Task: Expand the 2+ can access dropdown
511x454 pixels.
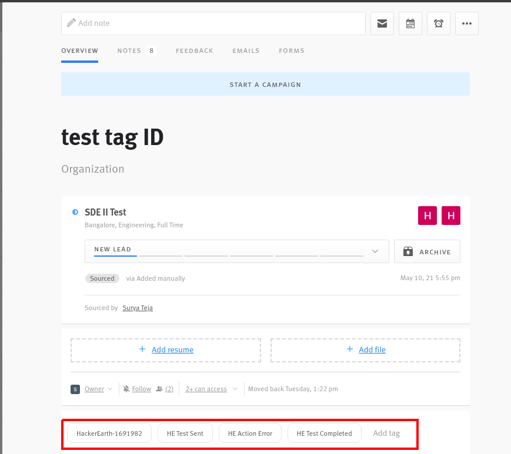Action: click(211, 389)
